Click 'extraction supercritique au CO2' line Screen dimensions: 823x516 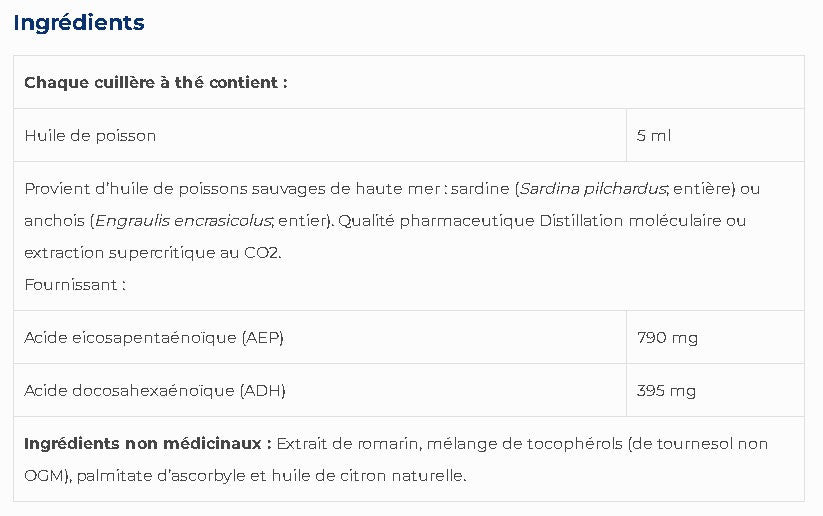tap(153, 252)
